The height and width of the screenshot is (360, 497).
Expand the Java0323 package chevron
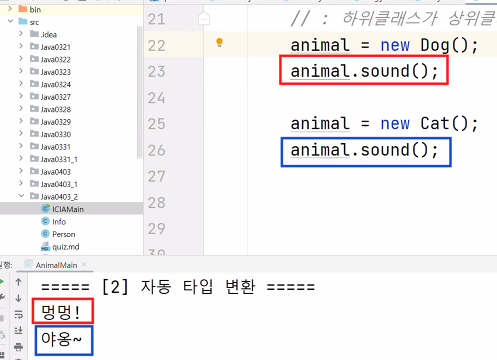(x=21, y=71)
